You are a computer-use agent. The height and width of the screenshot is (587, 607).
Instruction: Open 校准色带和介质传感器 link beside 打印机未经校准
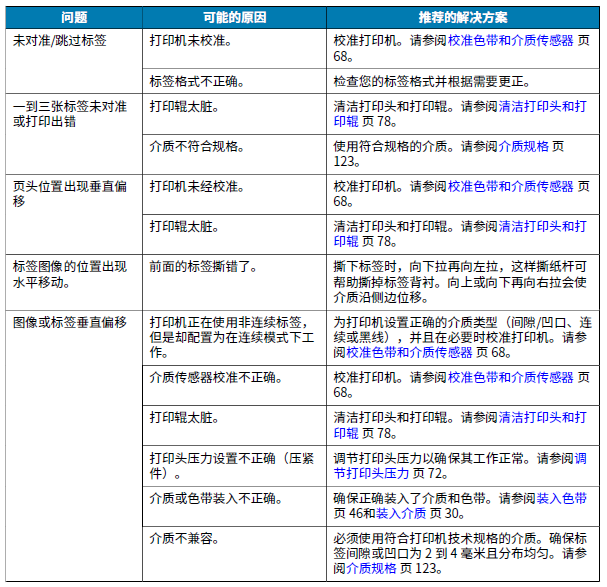[510, 186]
